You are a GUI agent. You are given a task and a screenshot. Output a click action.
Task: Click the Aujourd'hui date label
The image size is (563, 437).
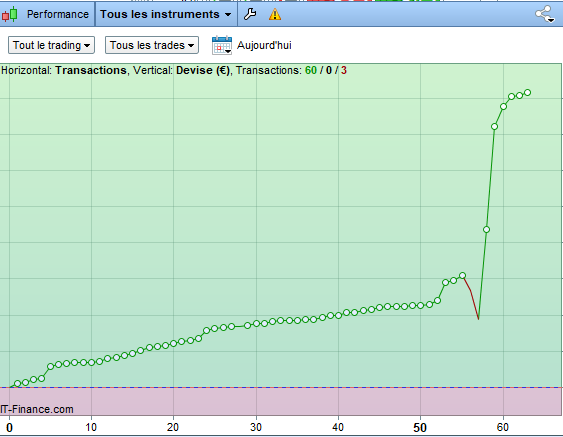click(x=264, y=46)
